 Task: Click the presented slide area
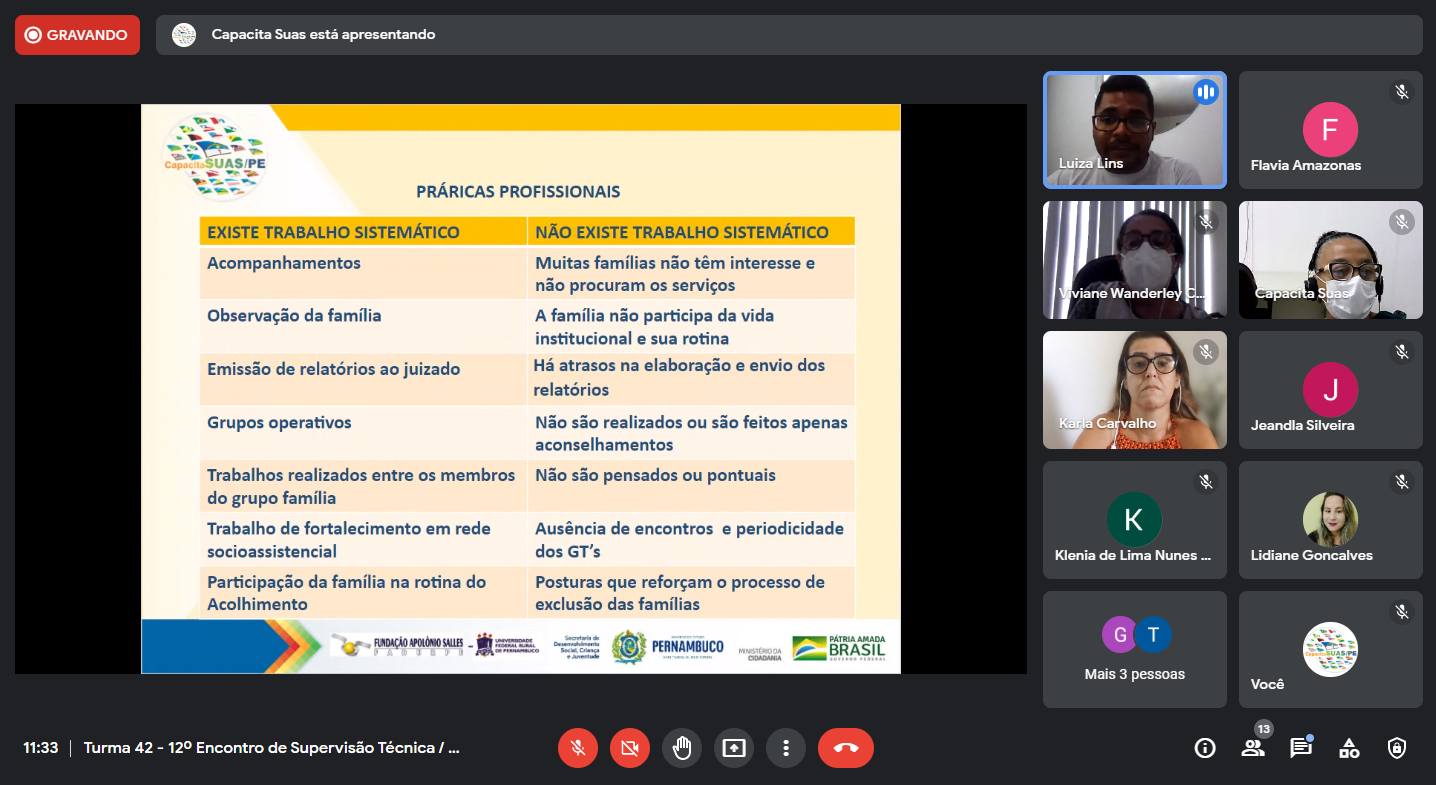520,389
